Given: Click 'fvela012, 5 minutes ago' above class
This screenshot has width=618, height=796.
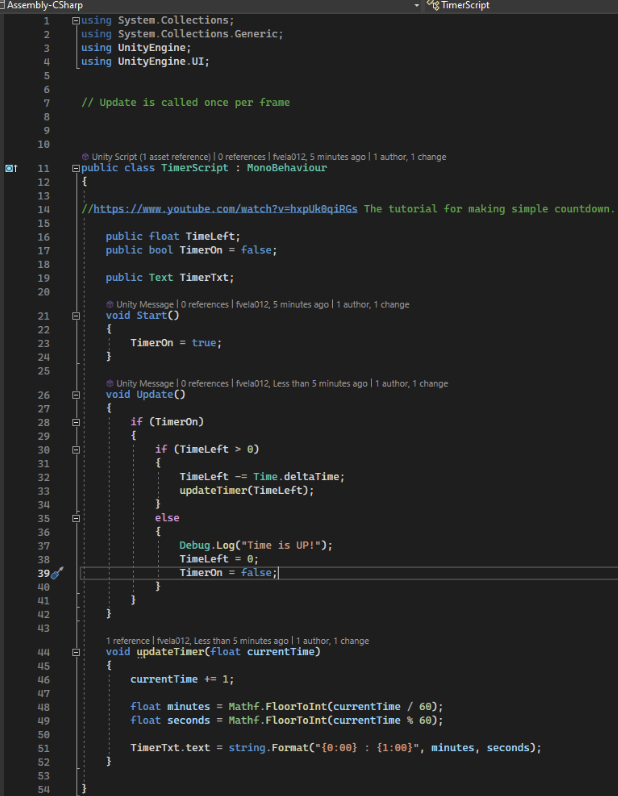Looking at the screenshot, I should point(319,157).
